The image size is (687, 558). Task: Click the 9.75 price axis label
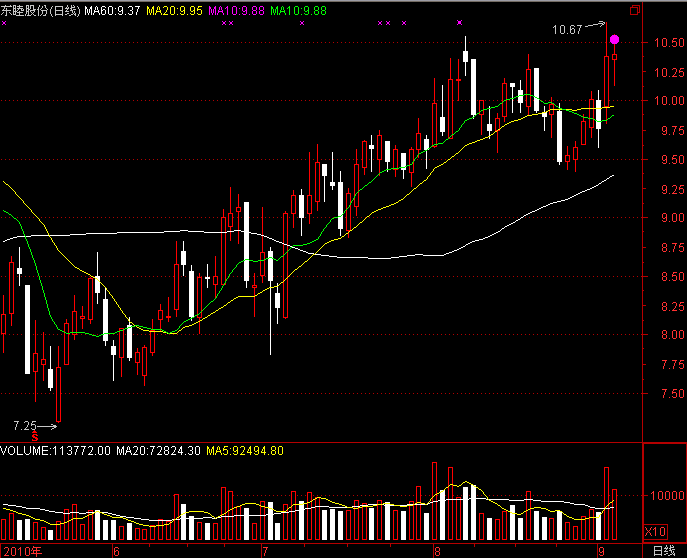point(673,131)
